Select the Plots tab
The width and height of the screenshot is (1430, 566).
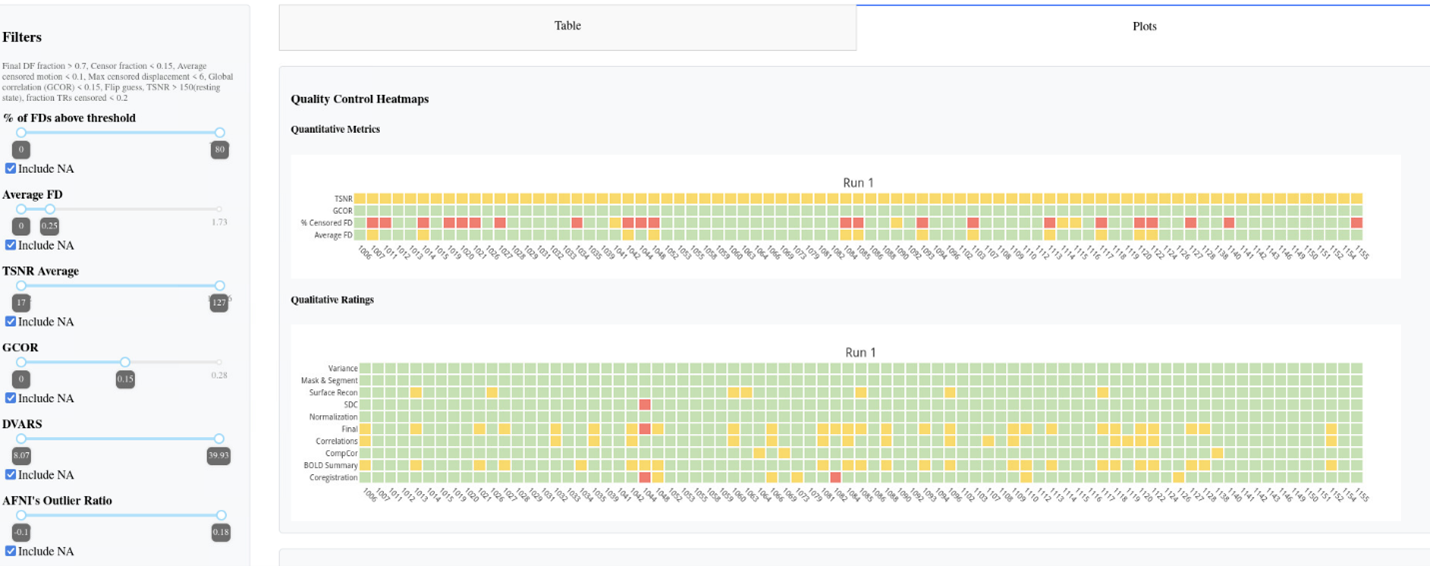pos(1144,26)
